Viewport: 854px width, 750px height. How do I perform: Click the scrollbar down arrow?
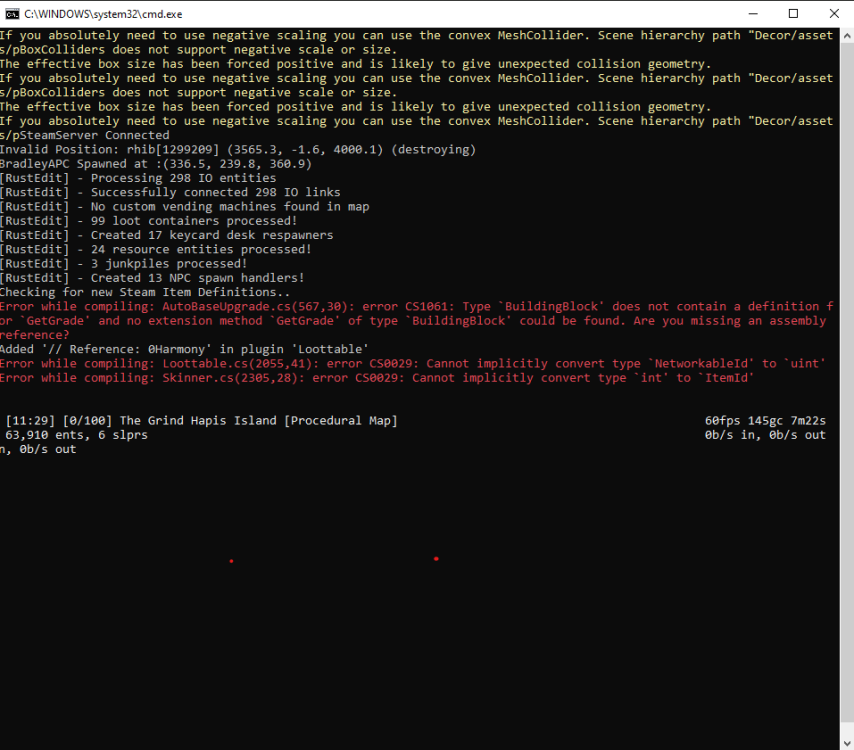click(x=845, y=741)
